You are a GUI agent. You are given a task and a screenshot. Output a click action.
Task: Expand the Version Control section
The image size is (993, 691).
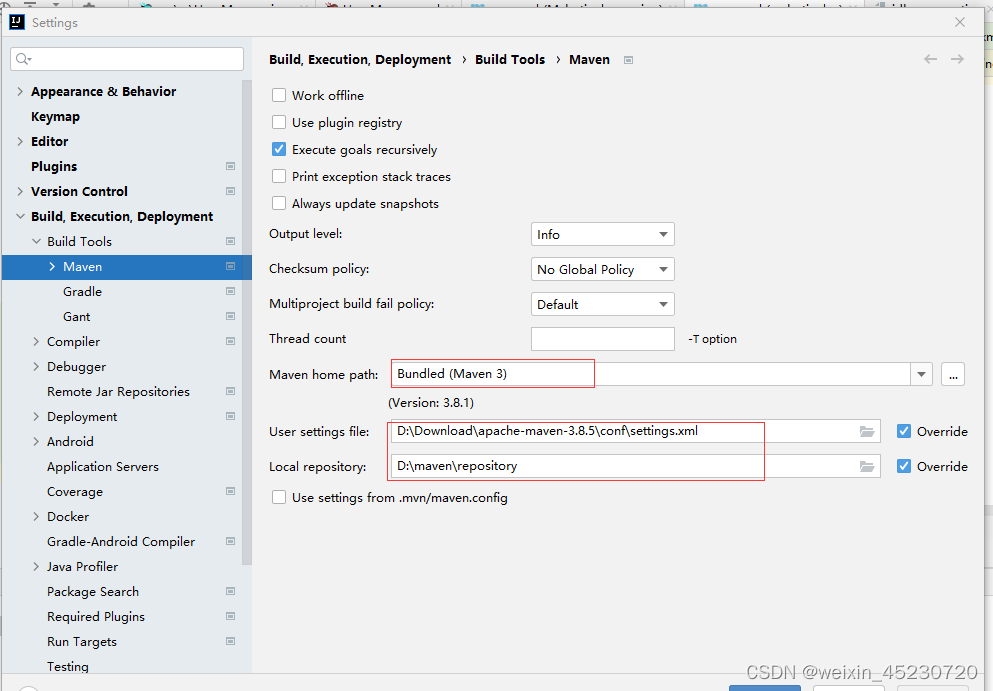20,191
